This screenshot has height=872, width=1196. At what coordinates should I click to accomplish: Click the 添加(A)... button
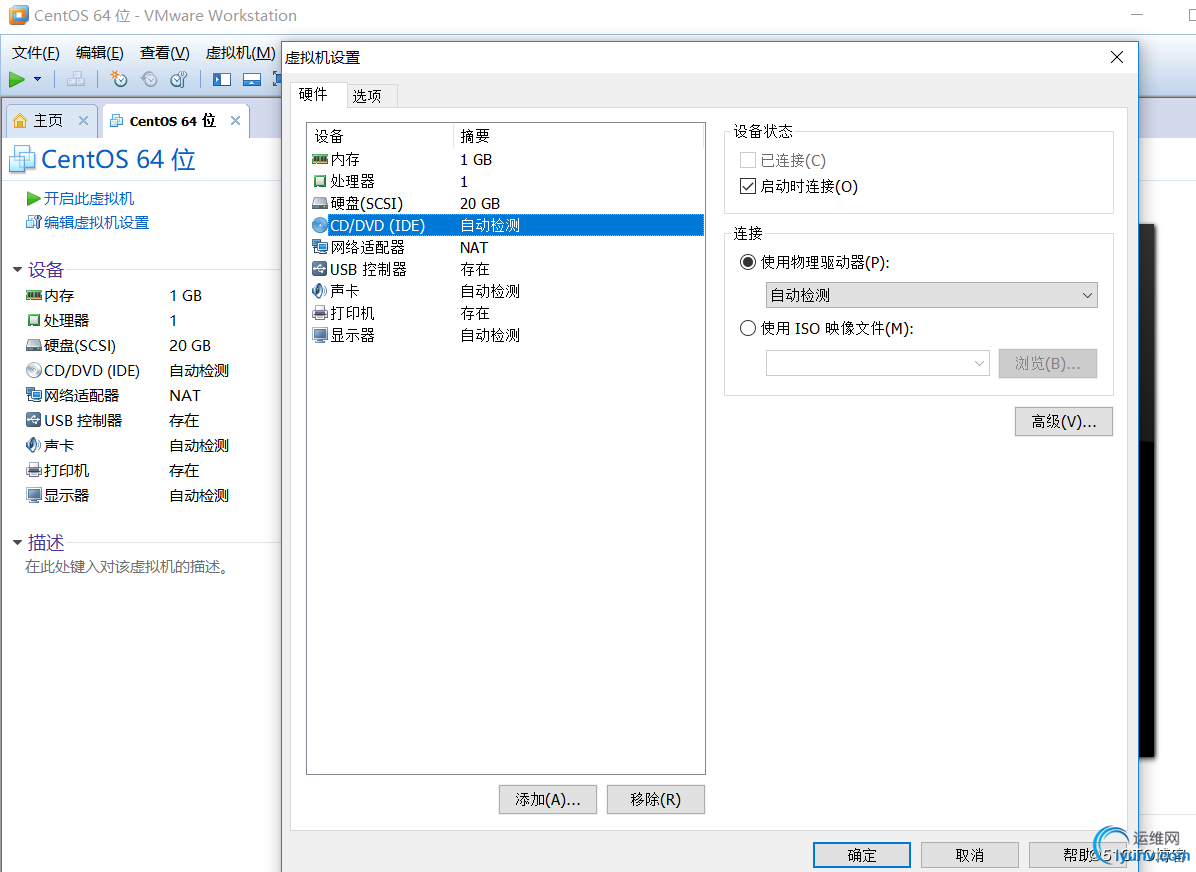(548, 800)
